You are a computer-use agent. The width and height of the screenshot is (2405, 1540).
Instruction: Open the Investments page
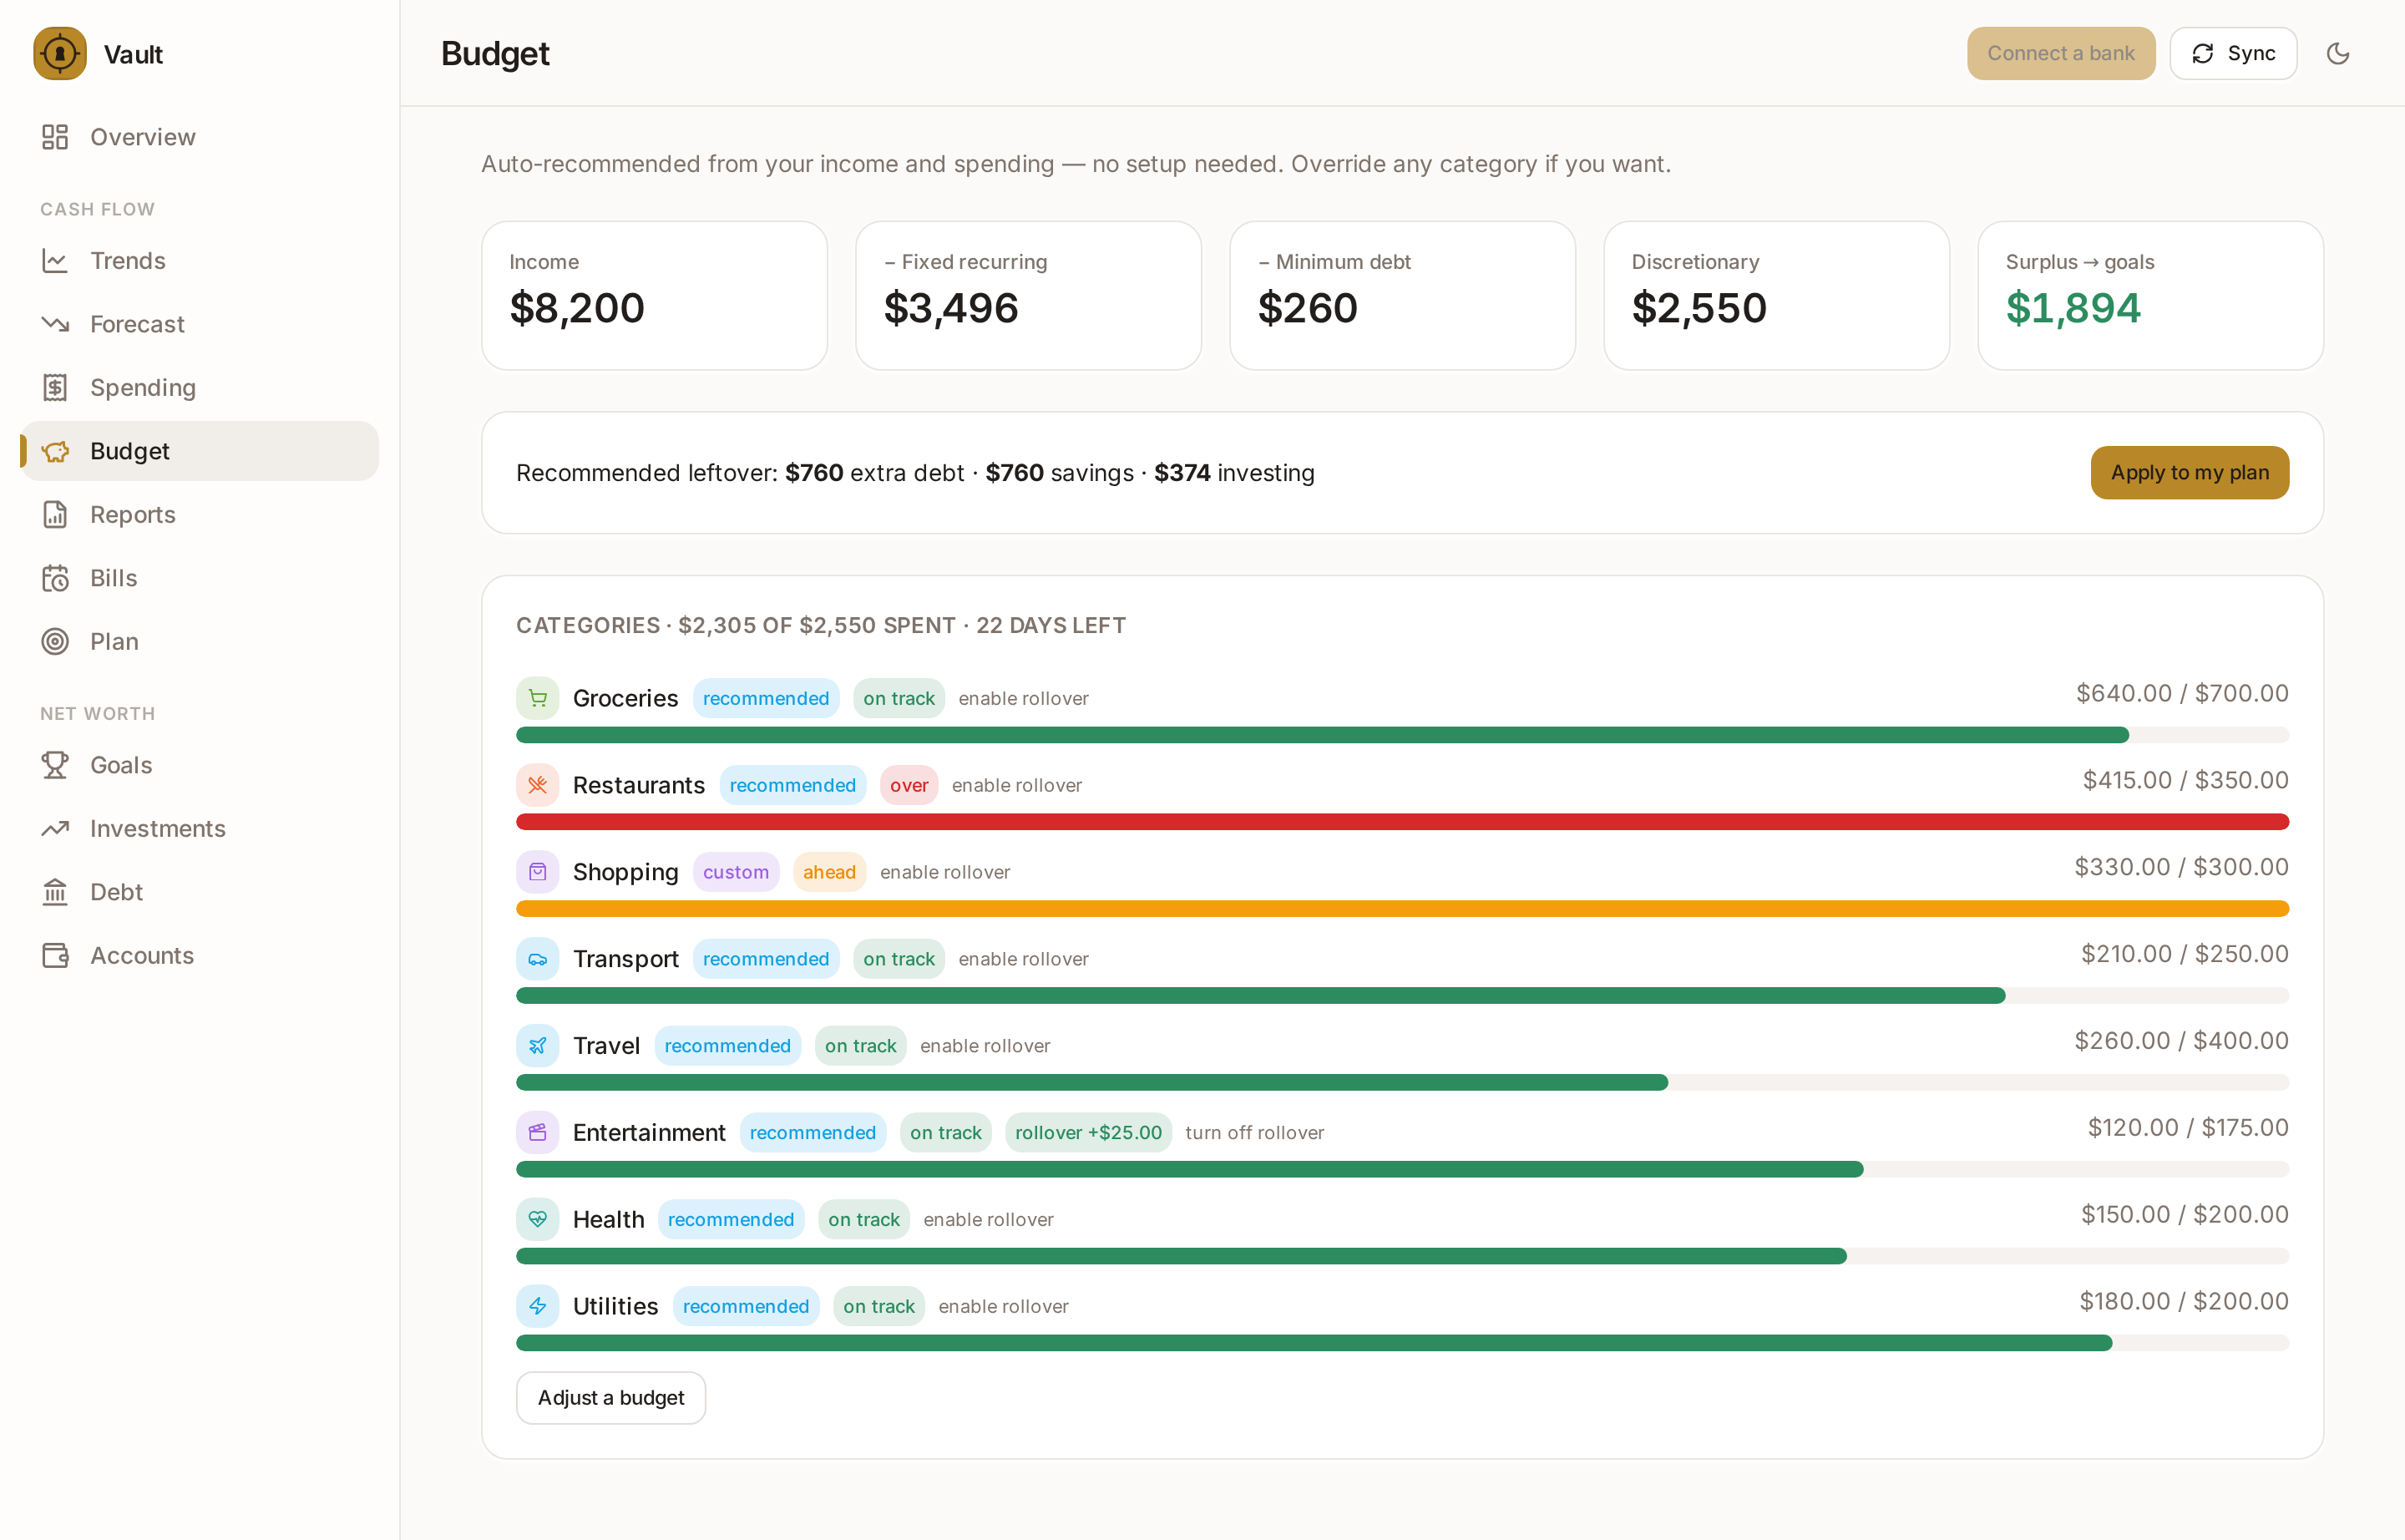point(200,829)
